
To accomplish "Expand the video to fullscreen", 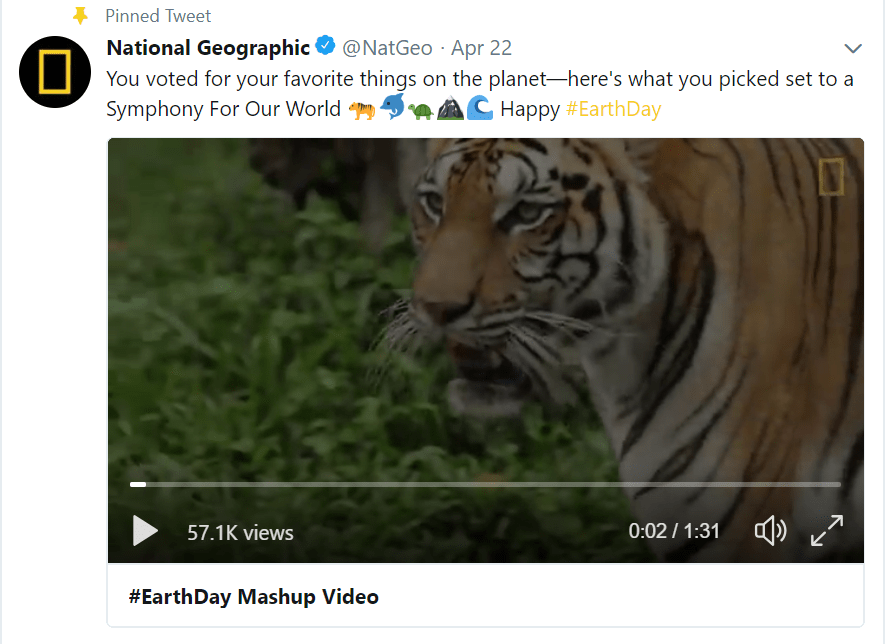I will click(x=829, y=531).
